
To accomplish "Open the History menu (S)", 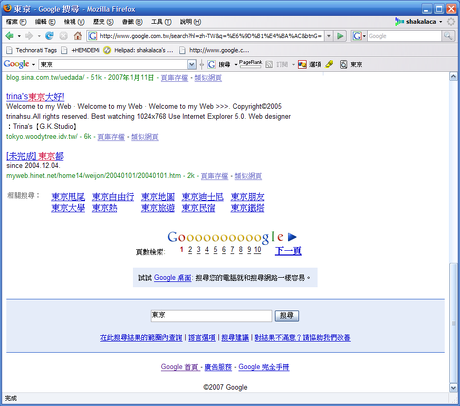I will coord(103,22).
